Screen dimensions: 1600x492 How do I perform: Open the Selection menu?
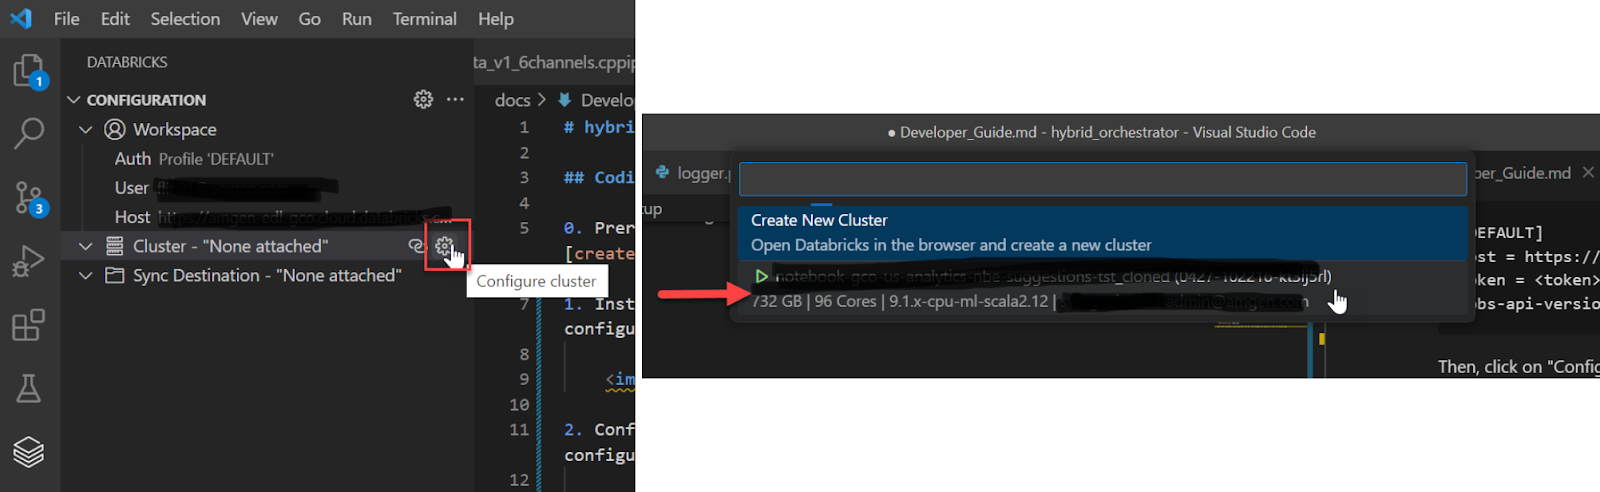coord(185,19)
